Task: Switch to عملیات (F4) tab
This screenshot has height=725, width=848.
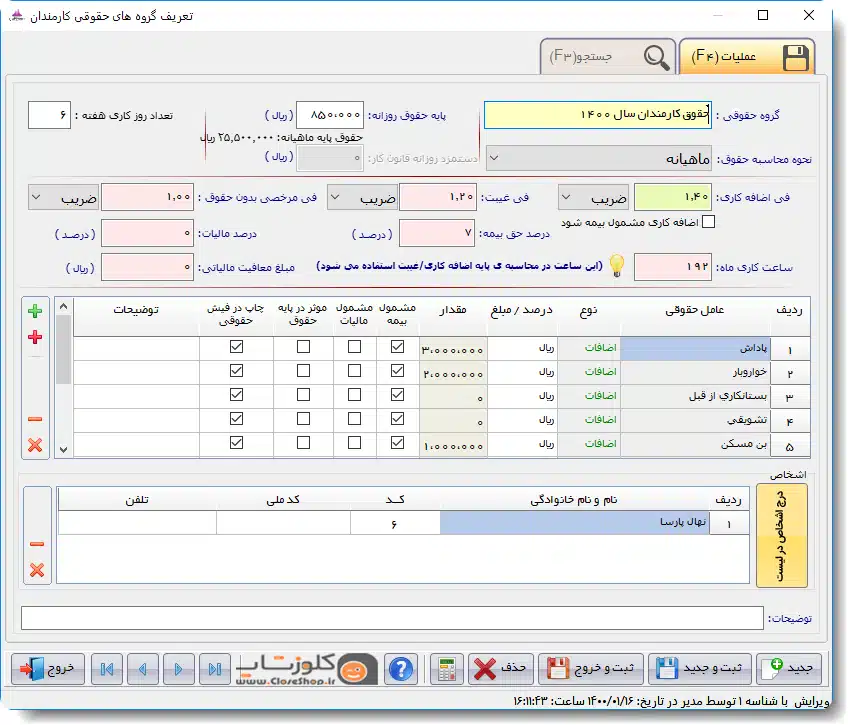Action: pyautogui.click(x=747, y=56)
